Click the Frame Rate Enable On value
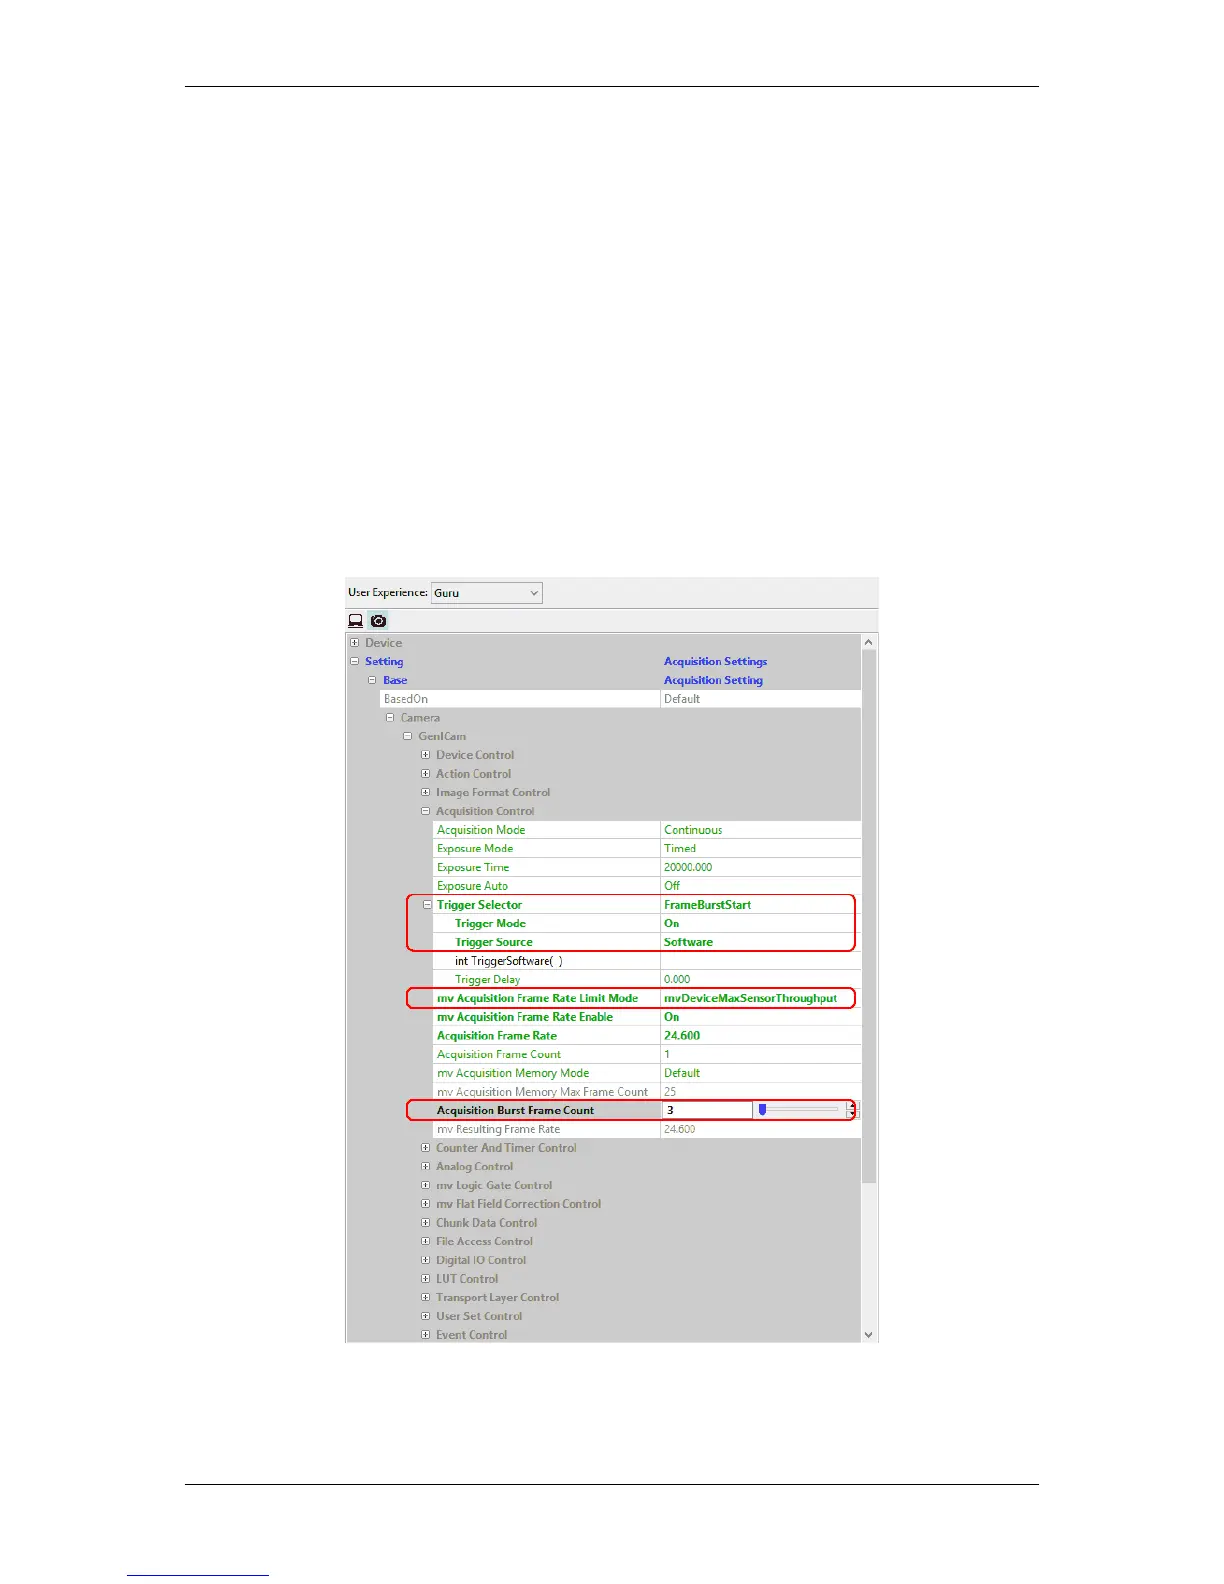Screen dimensions: 1224x1584 click(672, 1017)
